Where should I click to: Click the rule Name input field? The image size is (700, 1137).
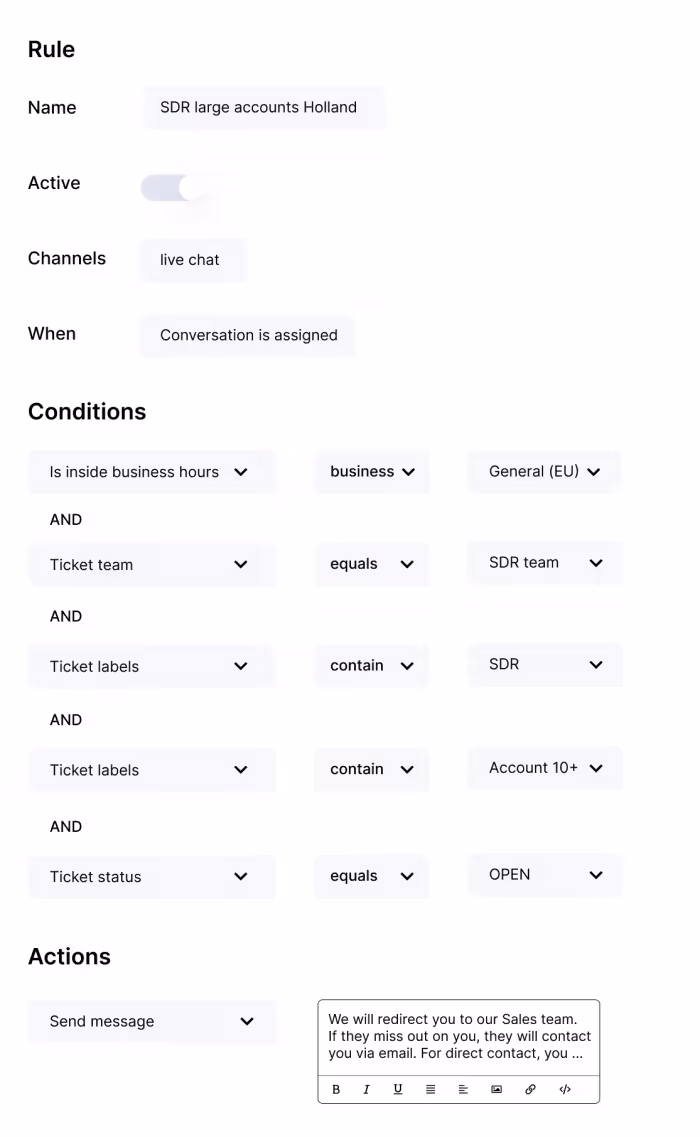(263, 107)
